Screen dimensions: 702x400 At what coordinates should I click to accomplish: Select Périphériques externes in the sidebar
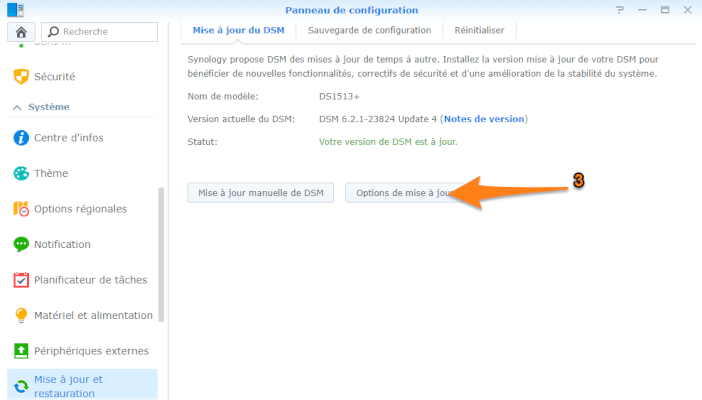point(82,351)
